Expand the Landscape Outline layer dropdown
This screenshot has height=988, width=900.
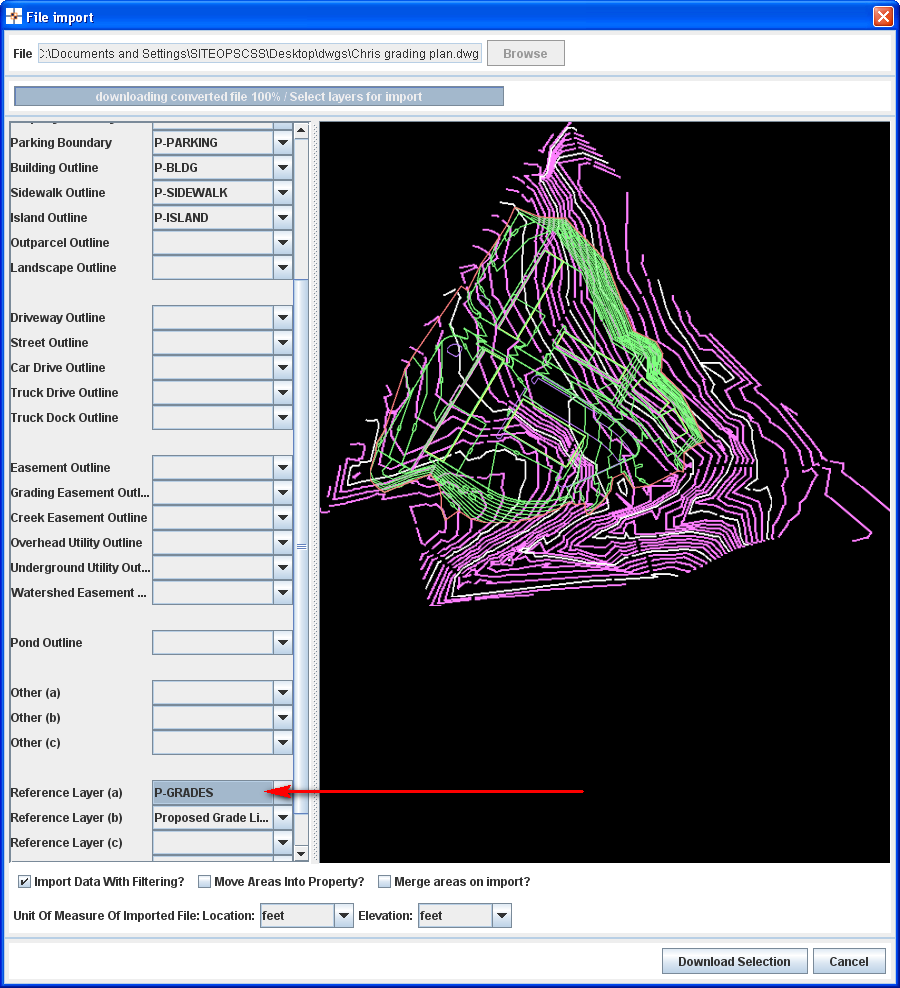pyautogui.click(x=282, y=267)
